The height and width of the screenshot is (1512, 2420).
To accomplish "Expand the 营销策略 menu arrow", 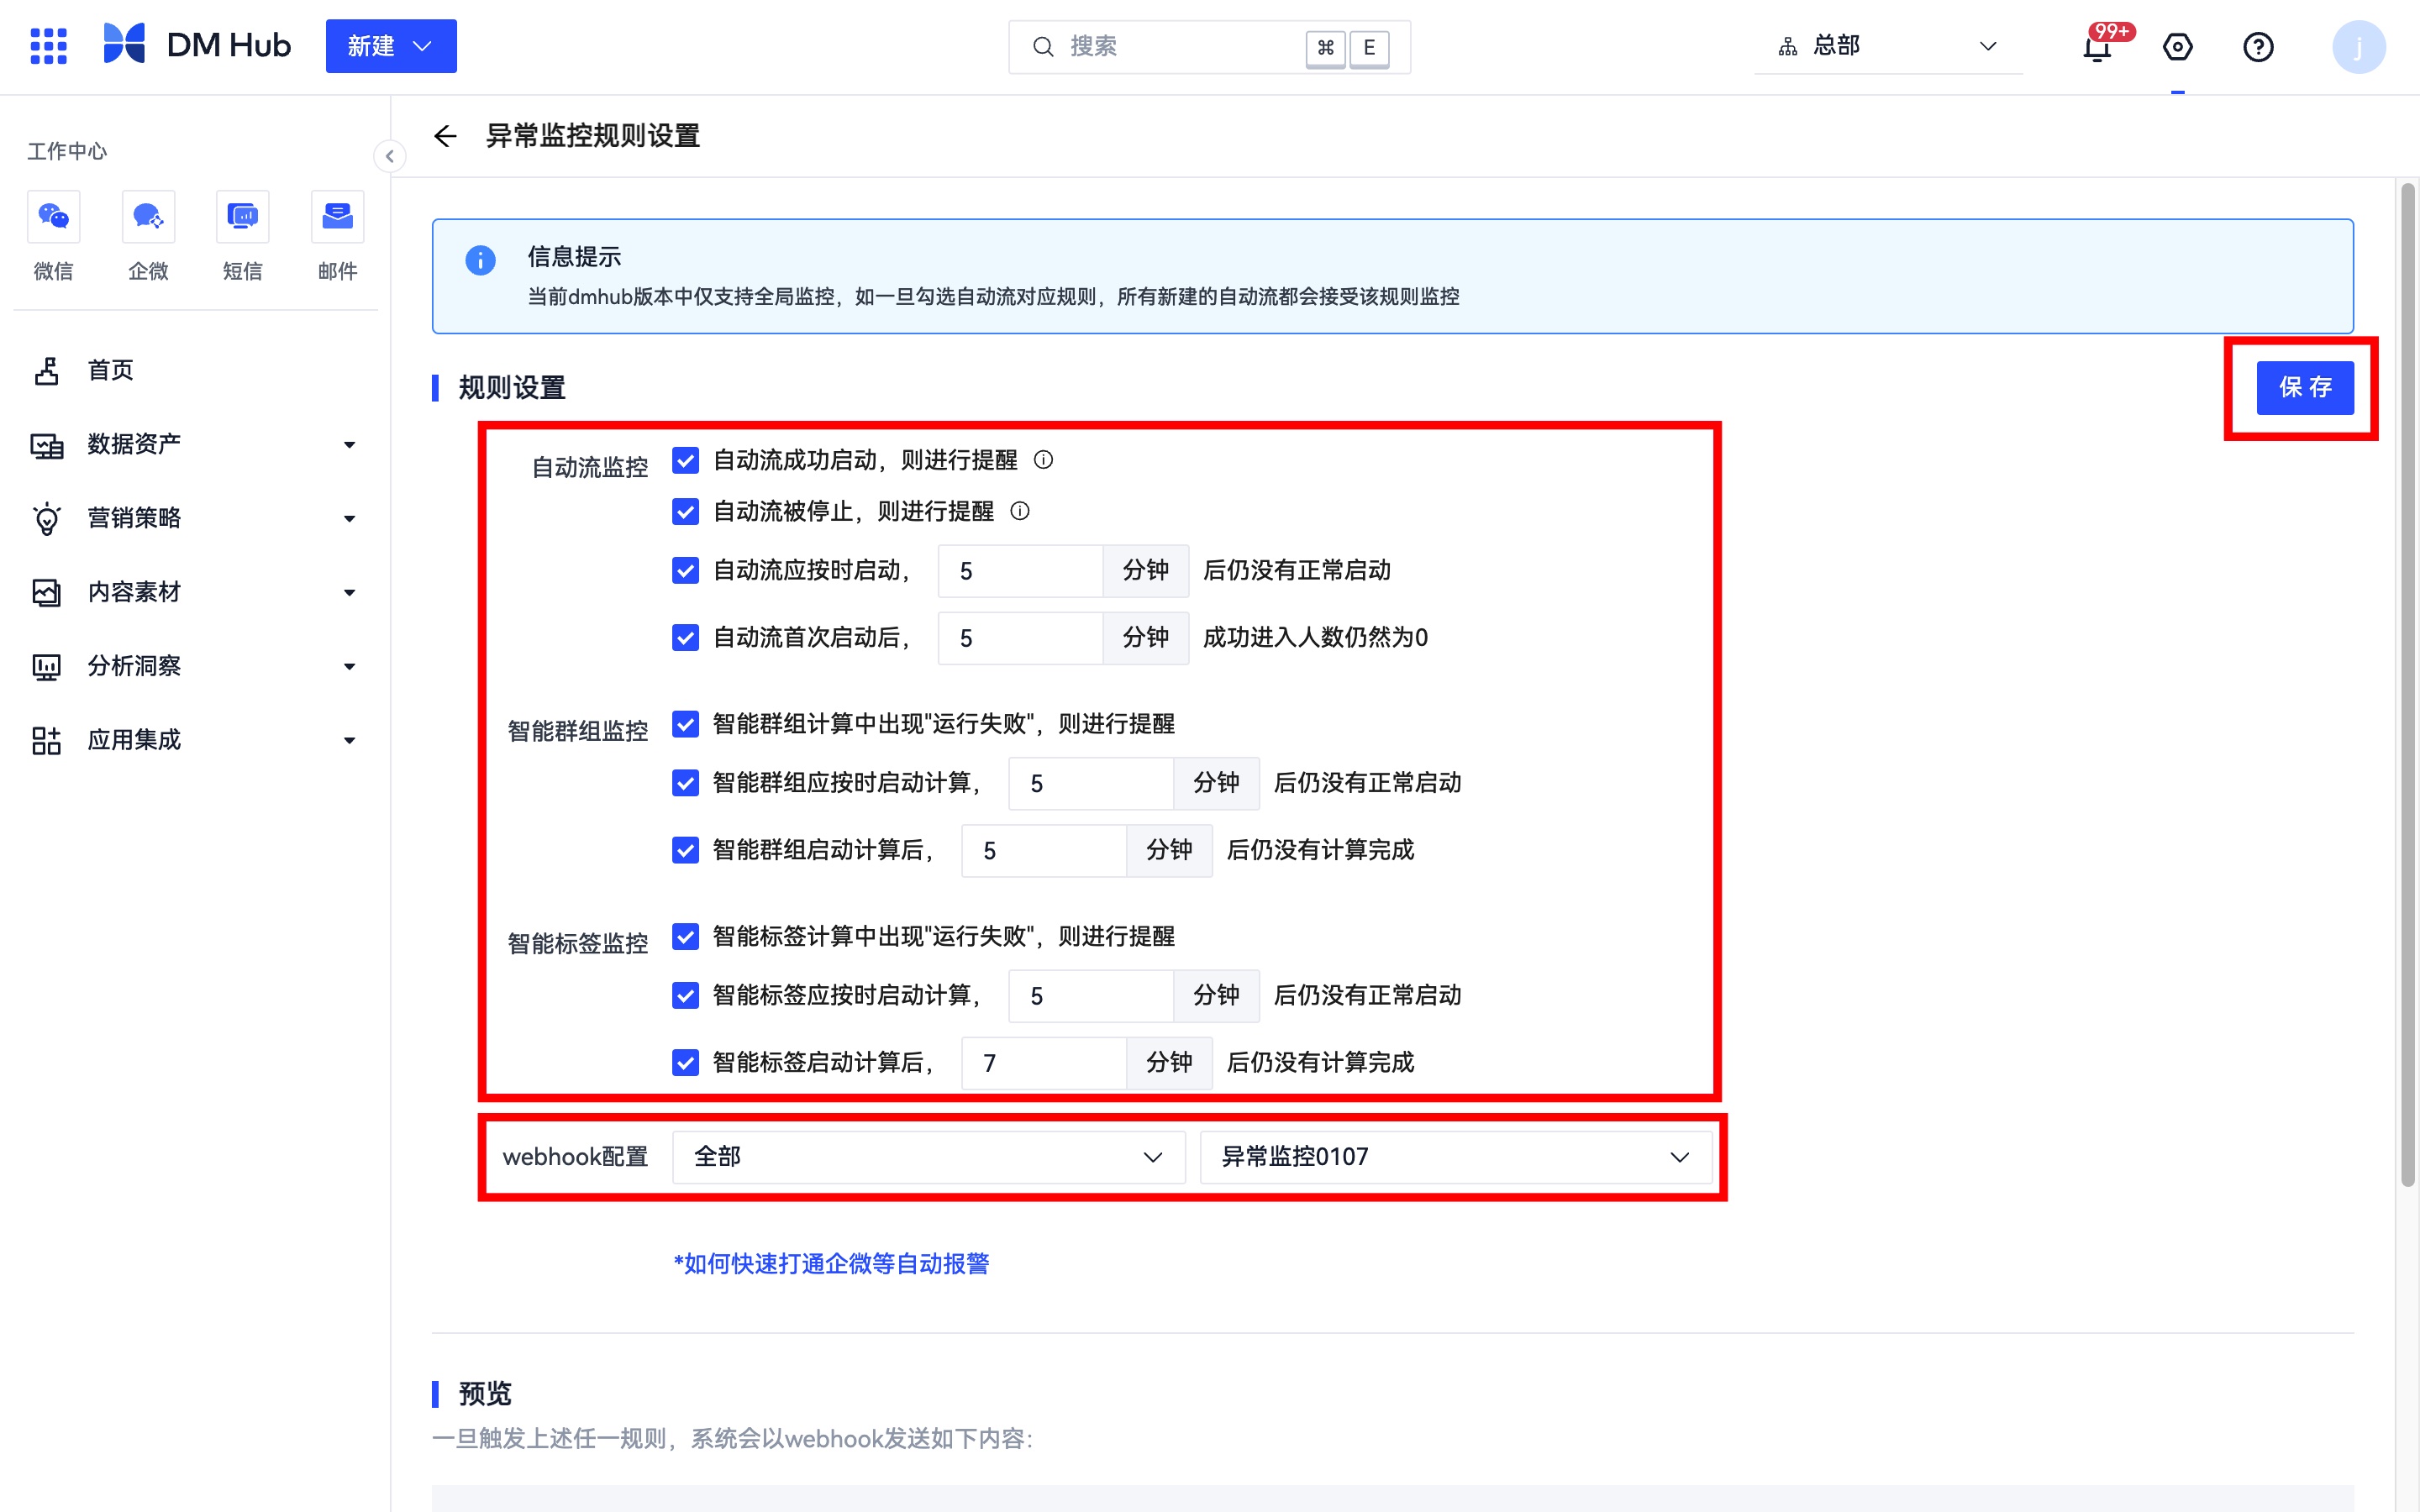I will pos(349,519).
